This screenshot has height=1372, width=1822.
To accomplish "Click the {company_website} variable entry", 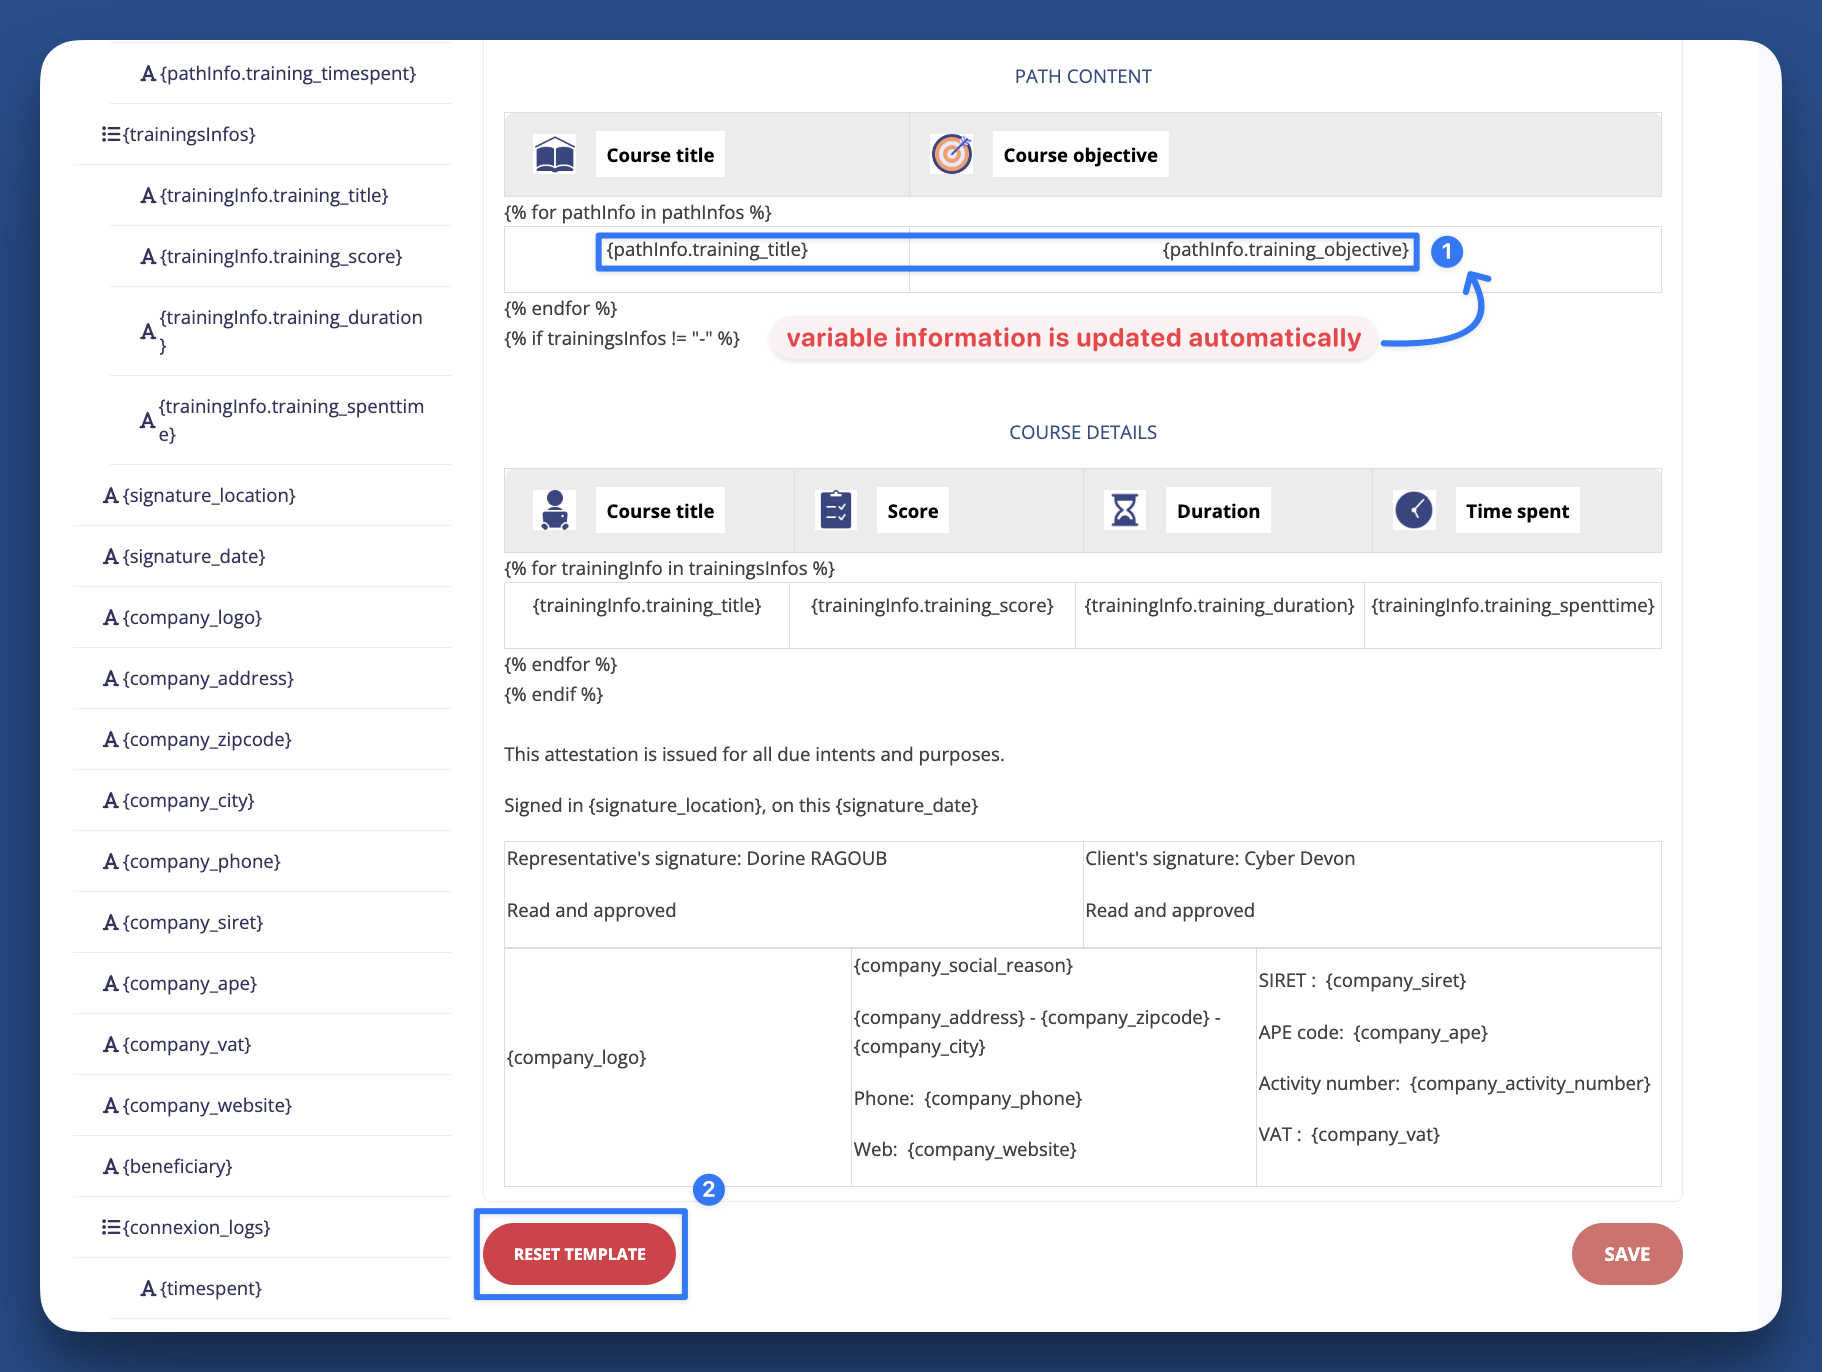I will [205, 1105].
